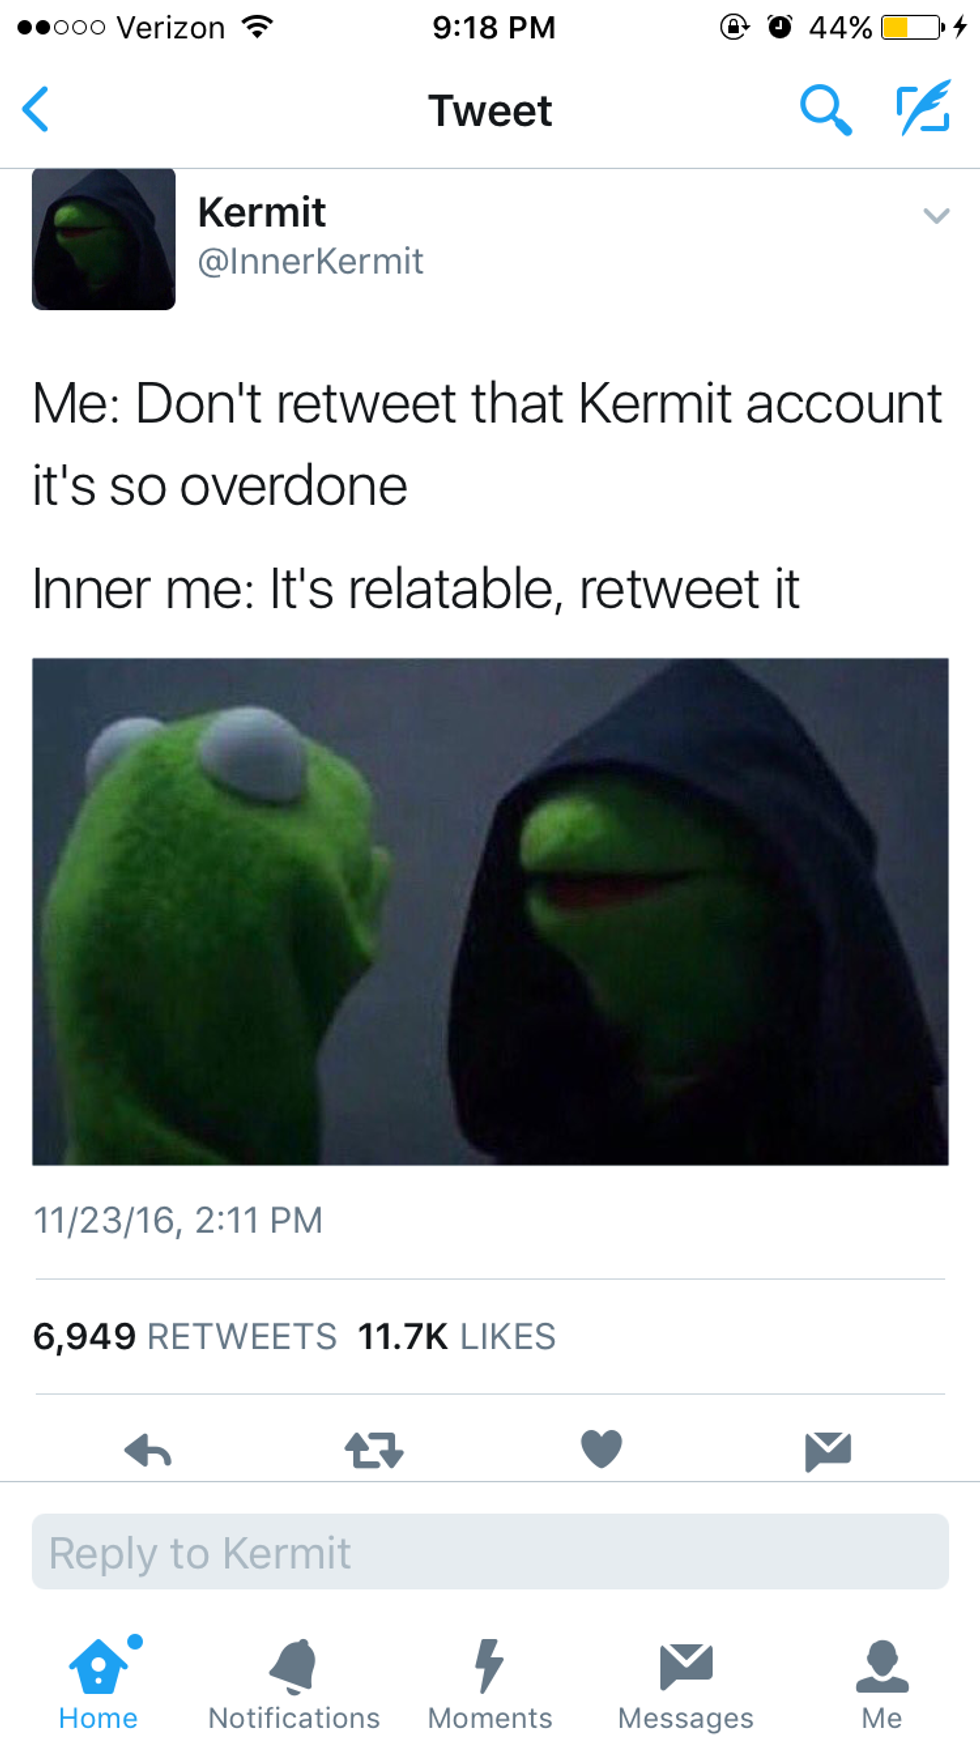Screen dimensions: 980x1743
Task: Open the @InnerKermit handle
Action: click(x=310, y=261)
